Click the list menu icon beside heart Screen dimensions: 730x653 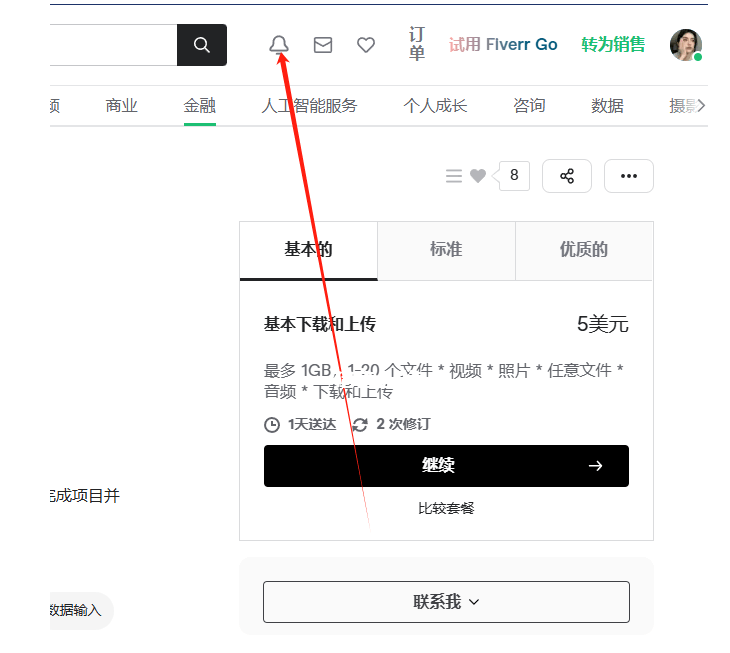[x=454, y=176]
